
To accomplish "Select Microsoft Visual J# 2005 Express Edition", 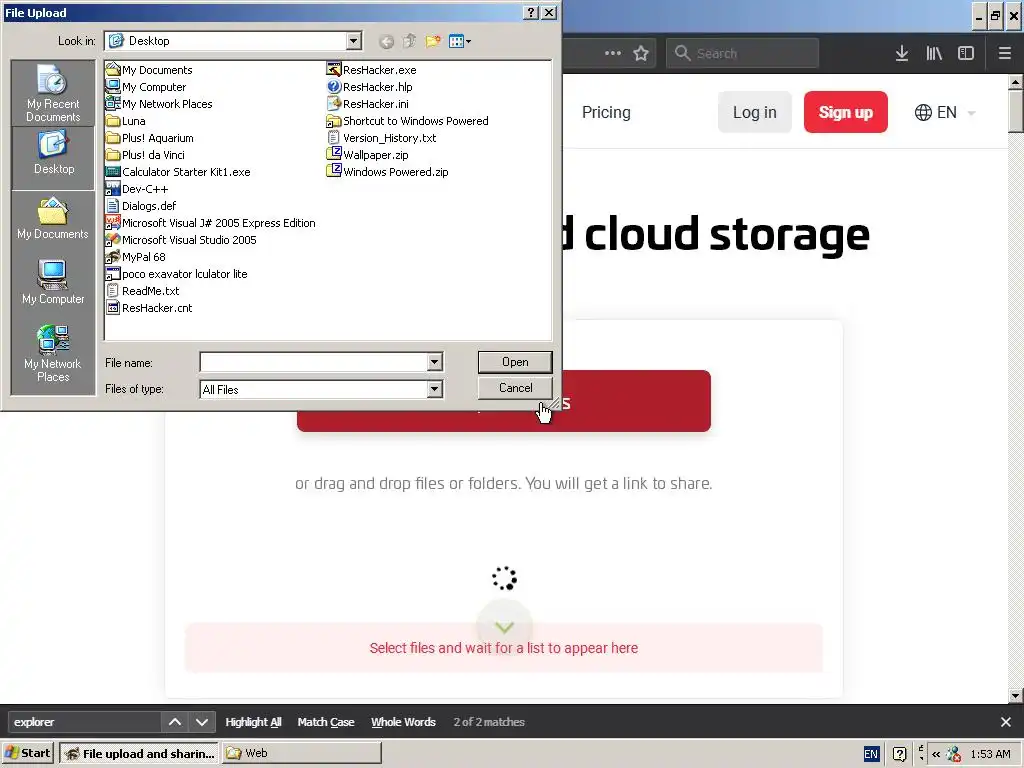I will [210, 223].
